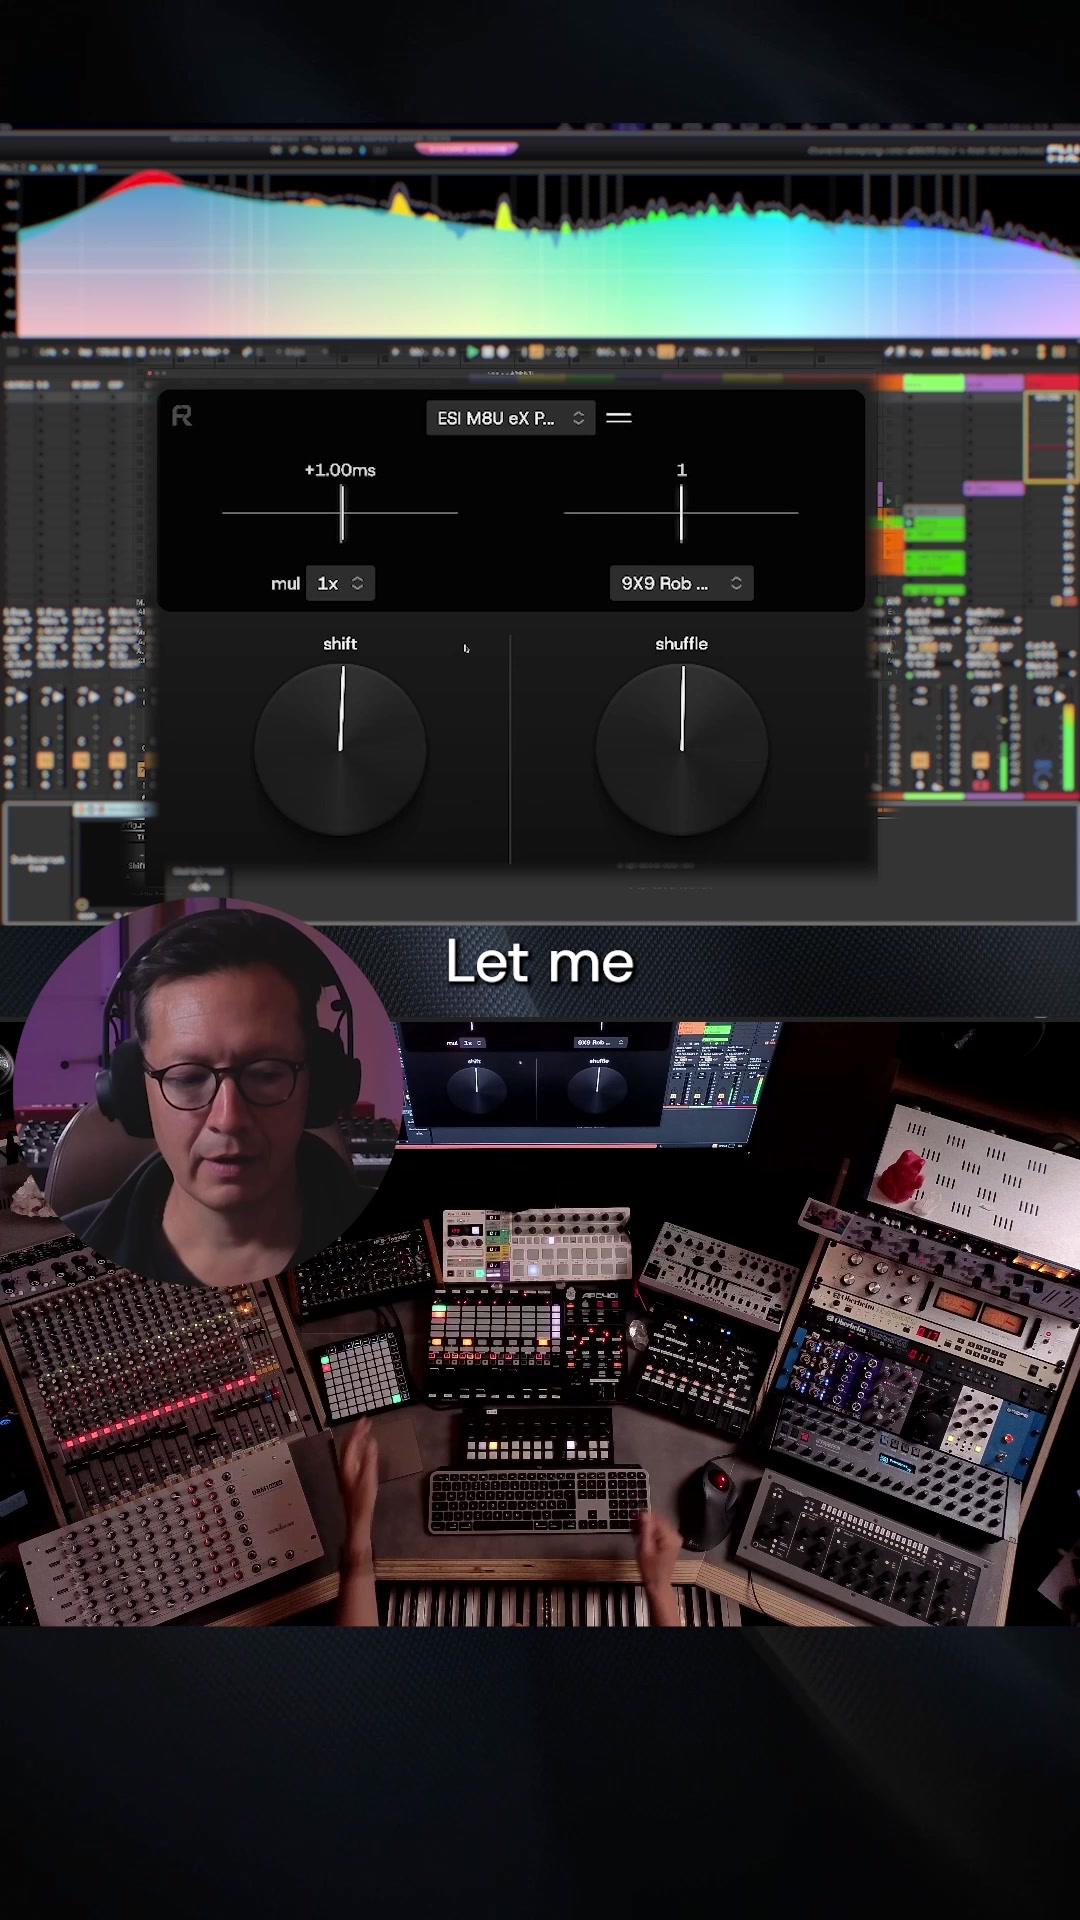
Task: Open the plugin hamburger menu icon
Action: coord(619,418)
